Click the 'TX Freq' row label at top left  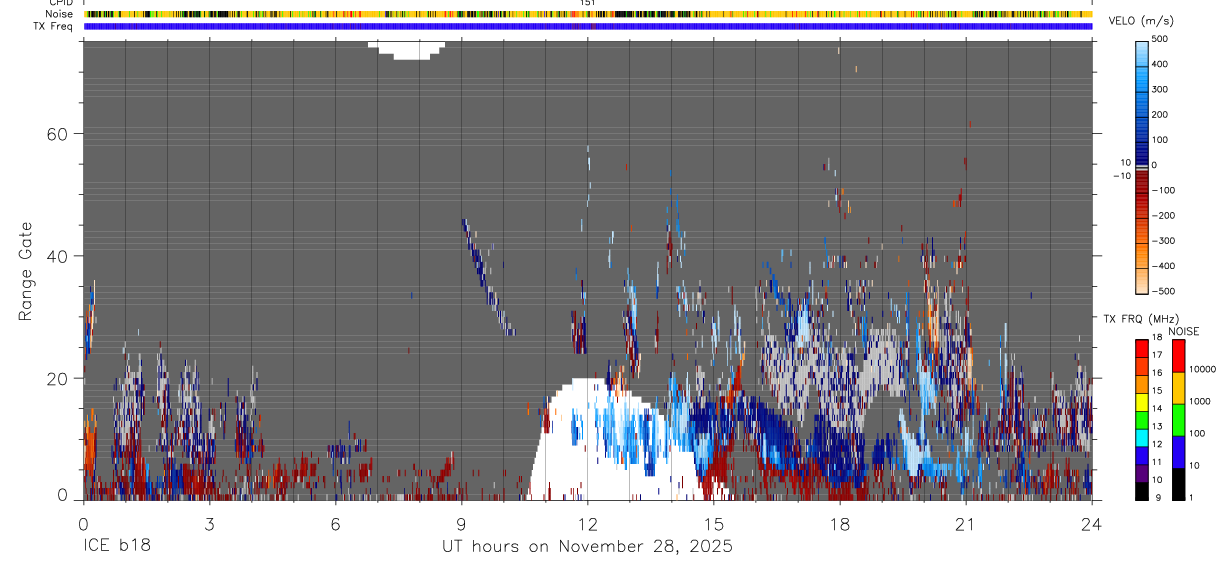click(54, 26)
